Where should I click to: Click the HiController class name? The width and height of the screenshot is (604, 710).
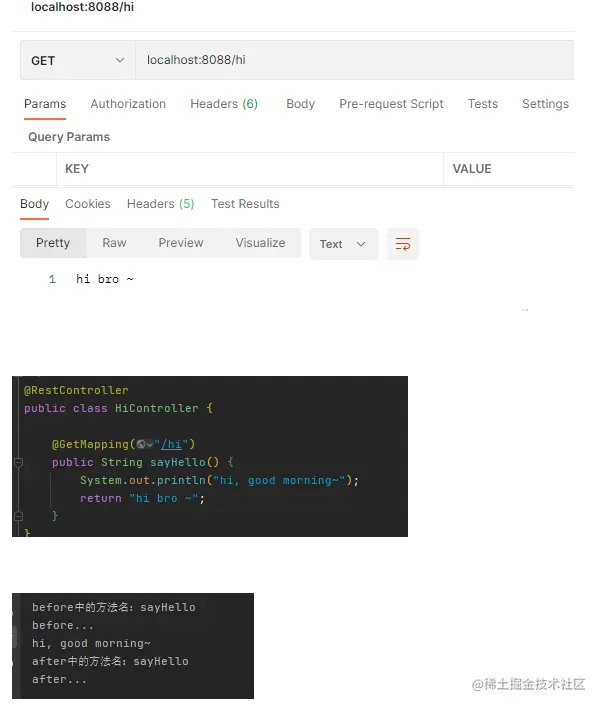pyautogui.click(x=157, y=408)
